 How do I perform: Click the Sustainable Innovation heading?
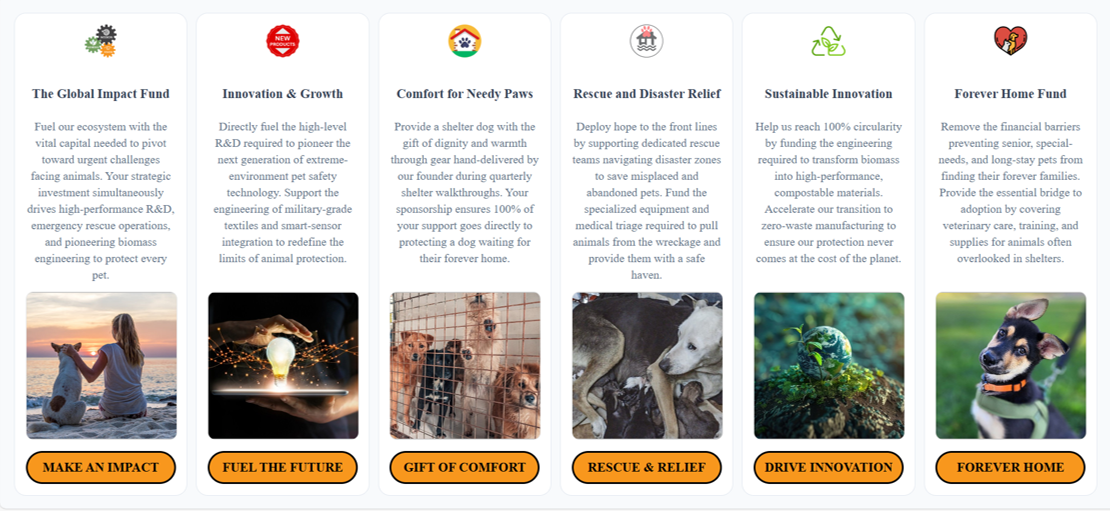tap(828, 93)
